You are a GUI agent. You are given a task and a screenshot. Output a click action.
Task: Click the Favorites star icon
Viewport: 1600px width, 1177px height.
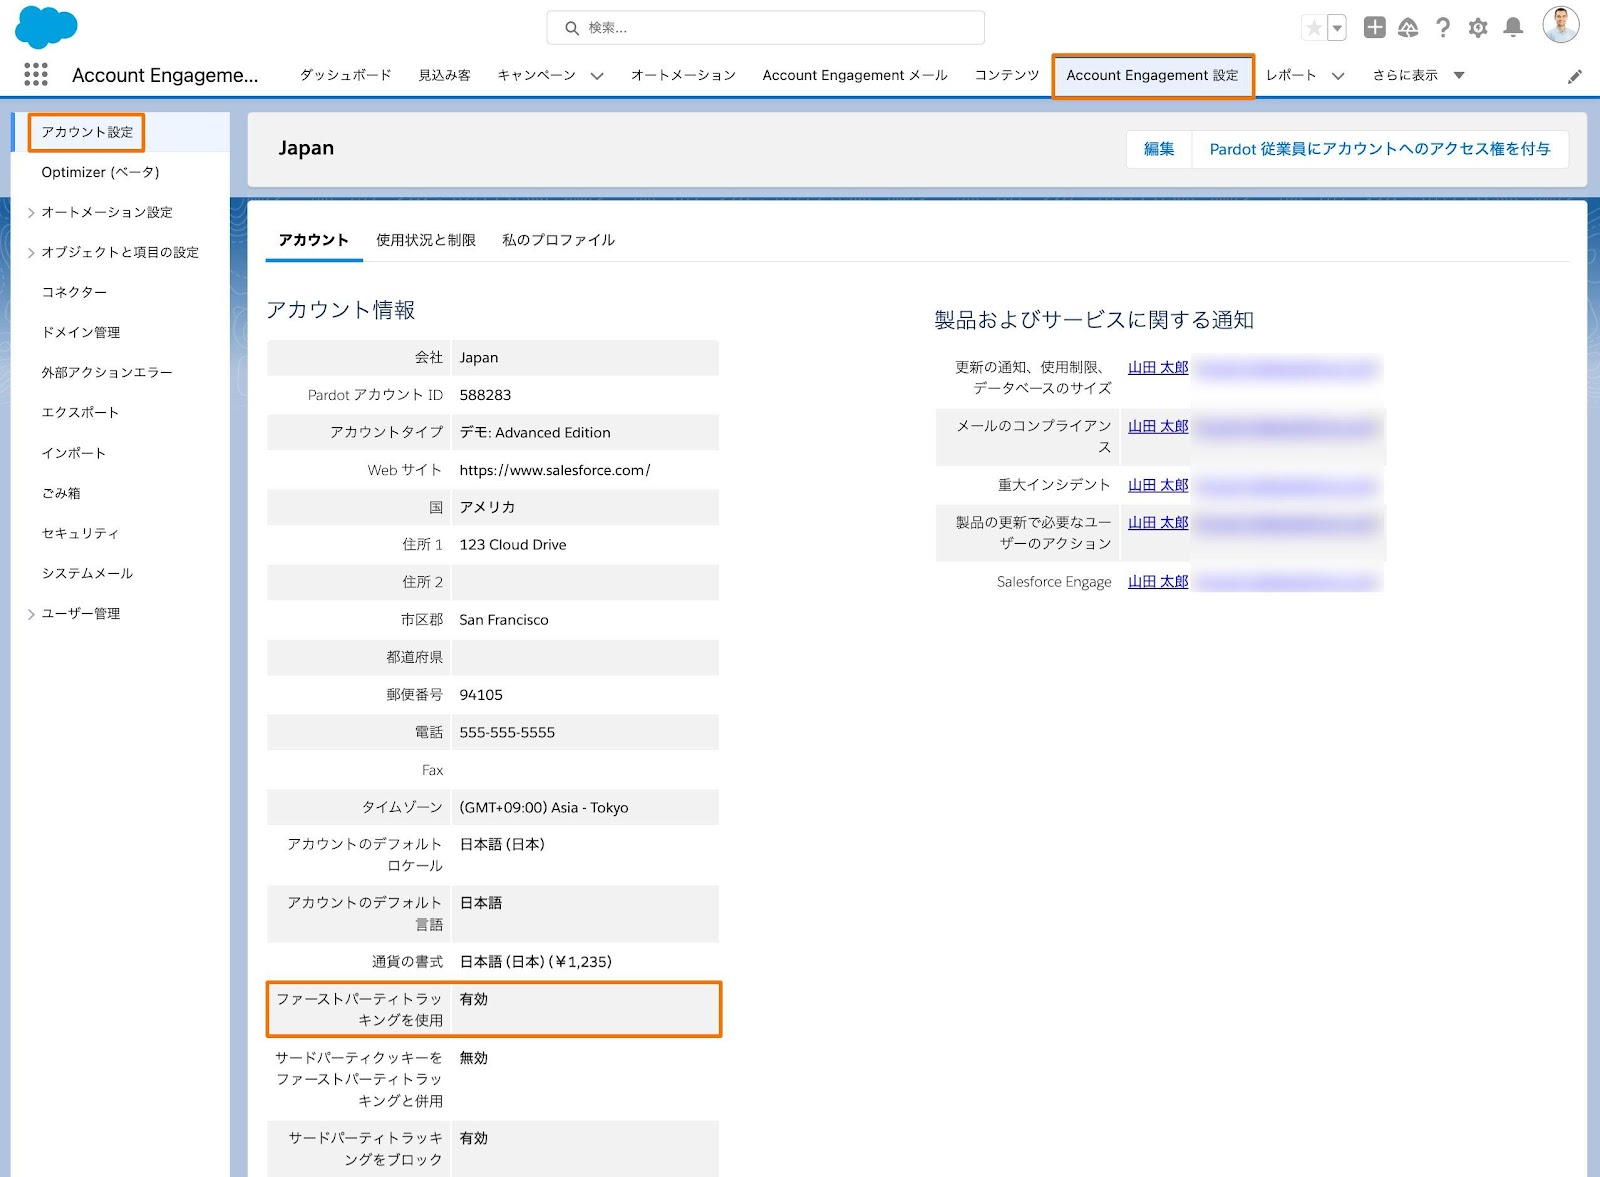click(1314, 28)
